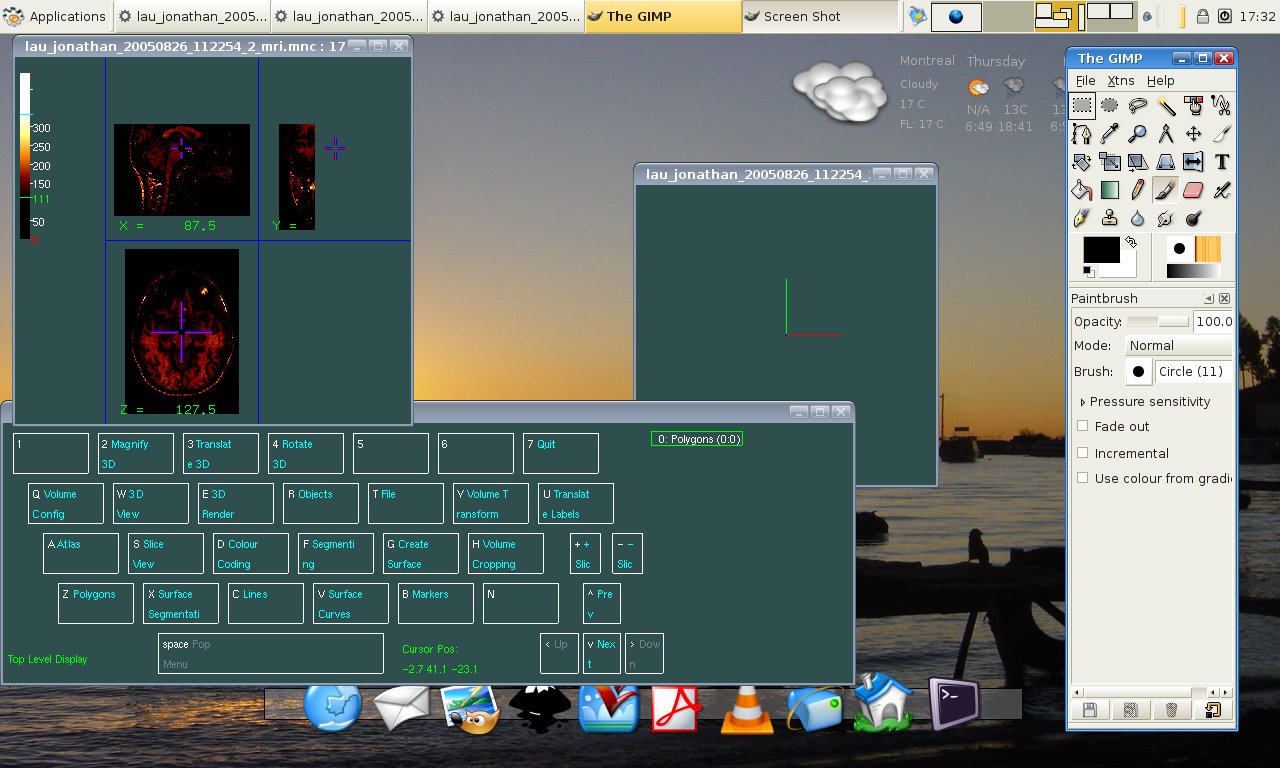Viewport: 1280px width, 768px height.
Task: Choose the Crop knife tool
Action: tap(1221, 133)
